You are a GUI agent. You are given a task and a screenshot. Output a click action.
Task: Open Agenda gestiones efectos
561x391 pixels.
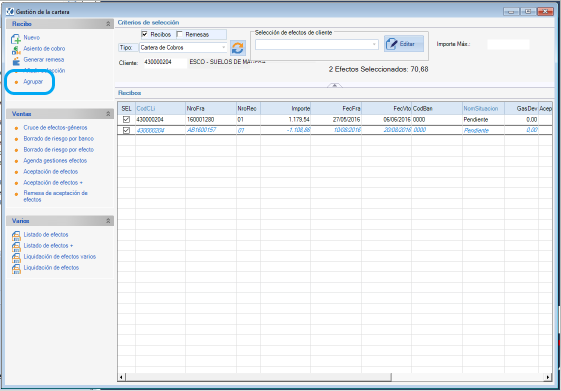click(x=55, y=161)
